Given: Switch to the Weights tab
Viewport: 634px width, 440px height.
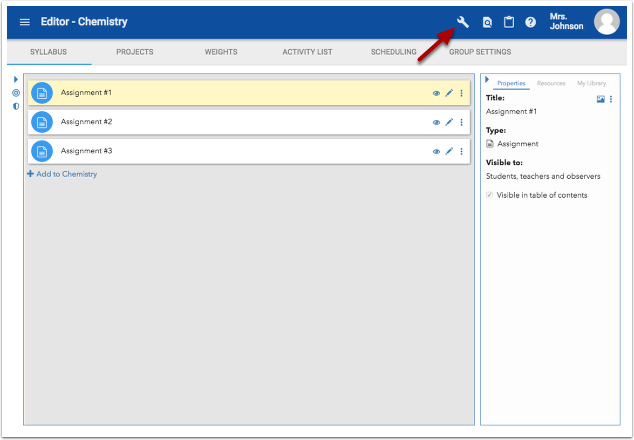Looking at the screenshot, I should click(221, 51).
